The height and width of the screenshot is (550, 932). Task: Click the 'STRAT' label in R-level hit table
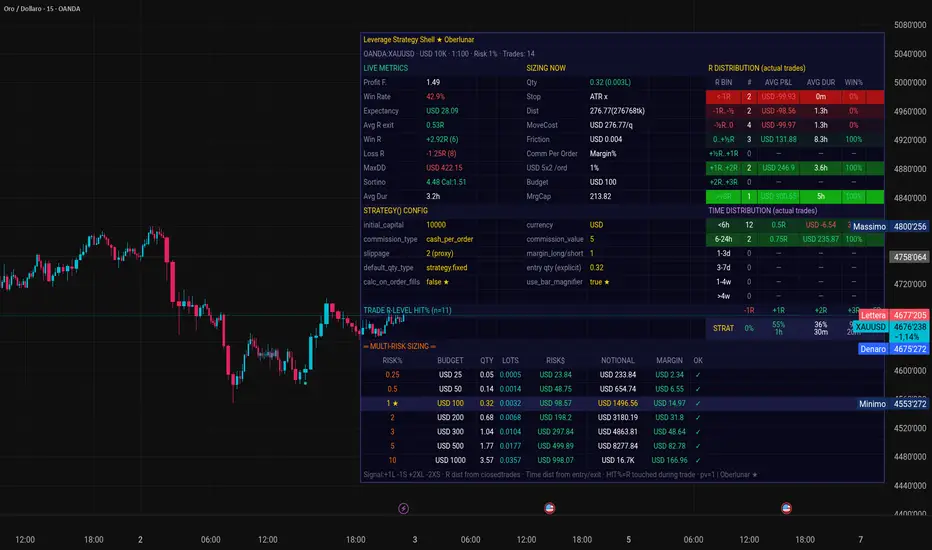pos(723,328)
